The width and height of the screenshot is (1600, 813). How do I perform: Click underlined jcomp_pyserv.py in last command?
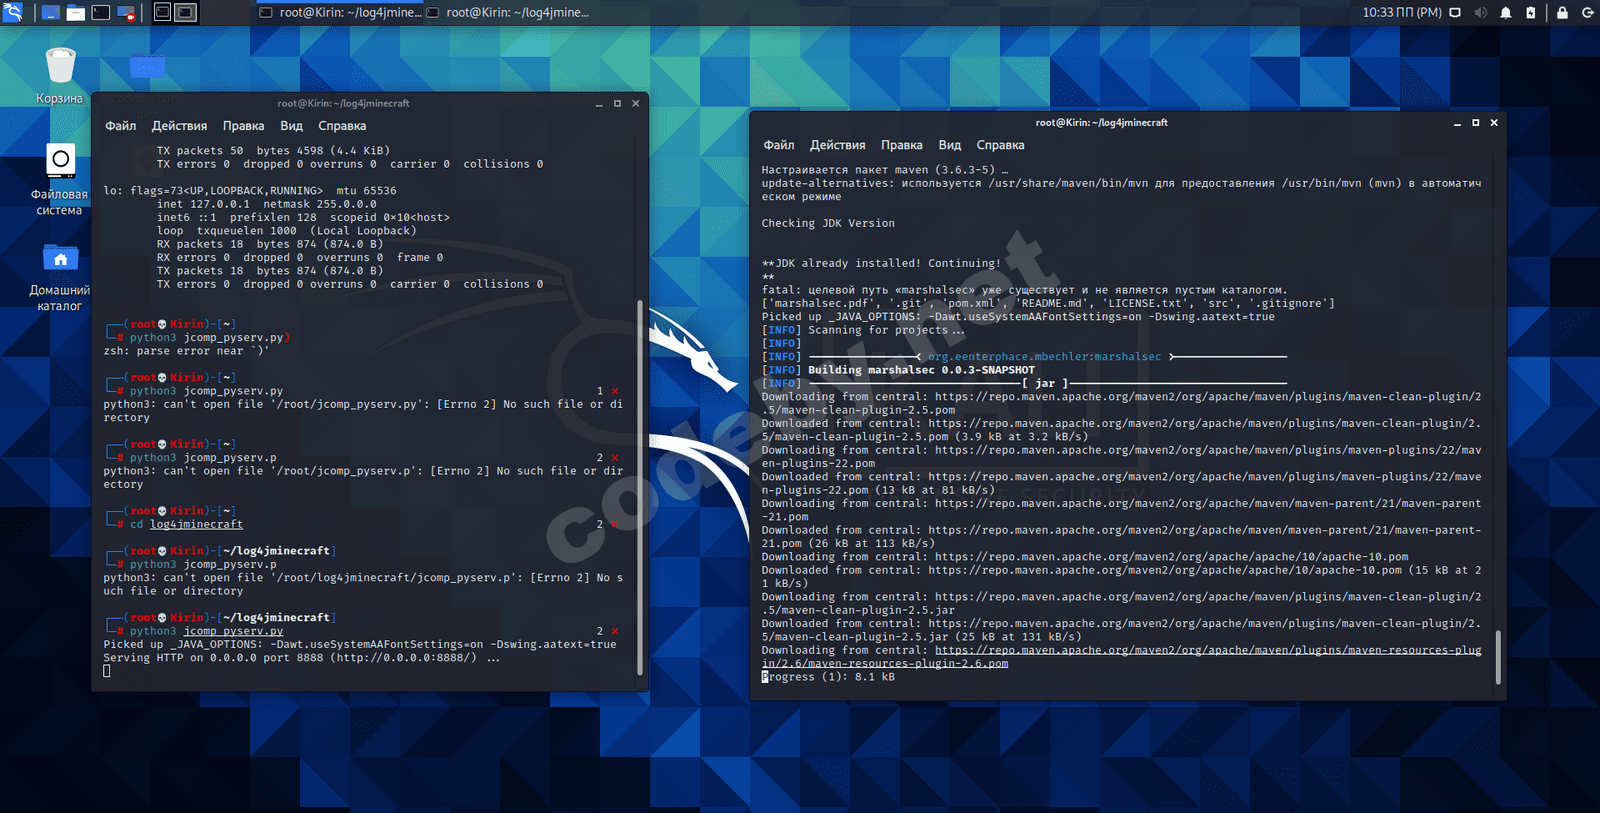233,631
